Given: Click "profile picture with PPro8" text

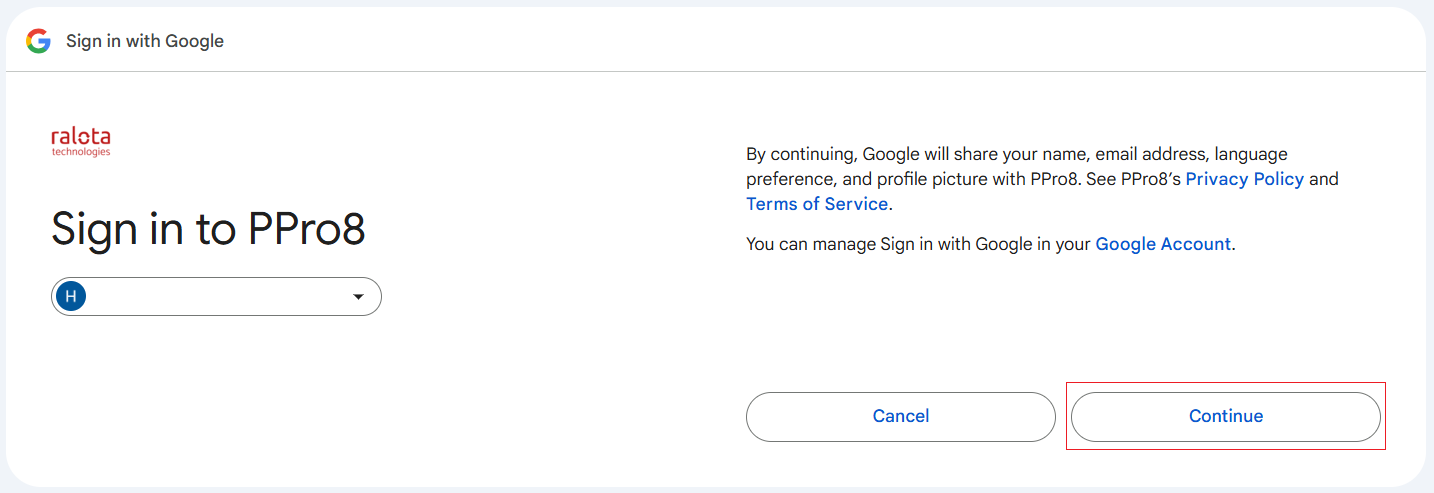Looking at the screenshot, I should (x=960, y=180).
